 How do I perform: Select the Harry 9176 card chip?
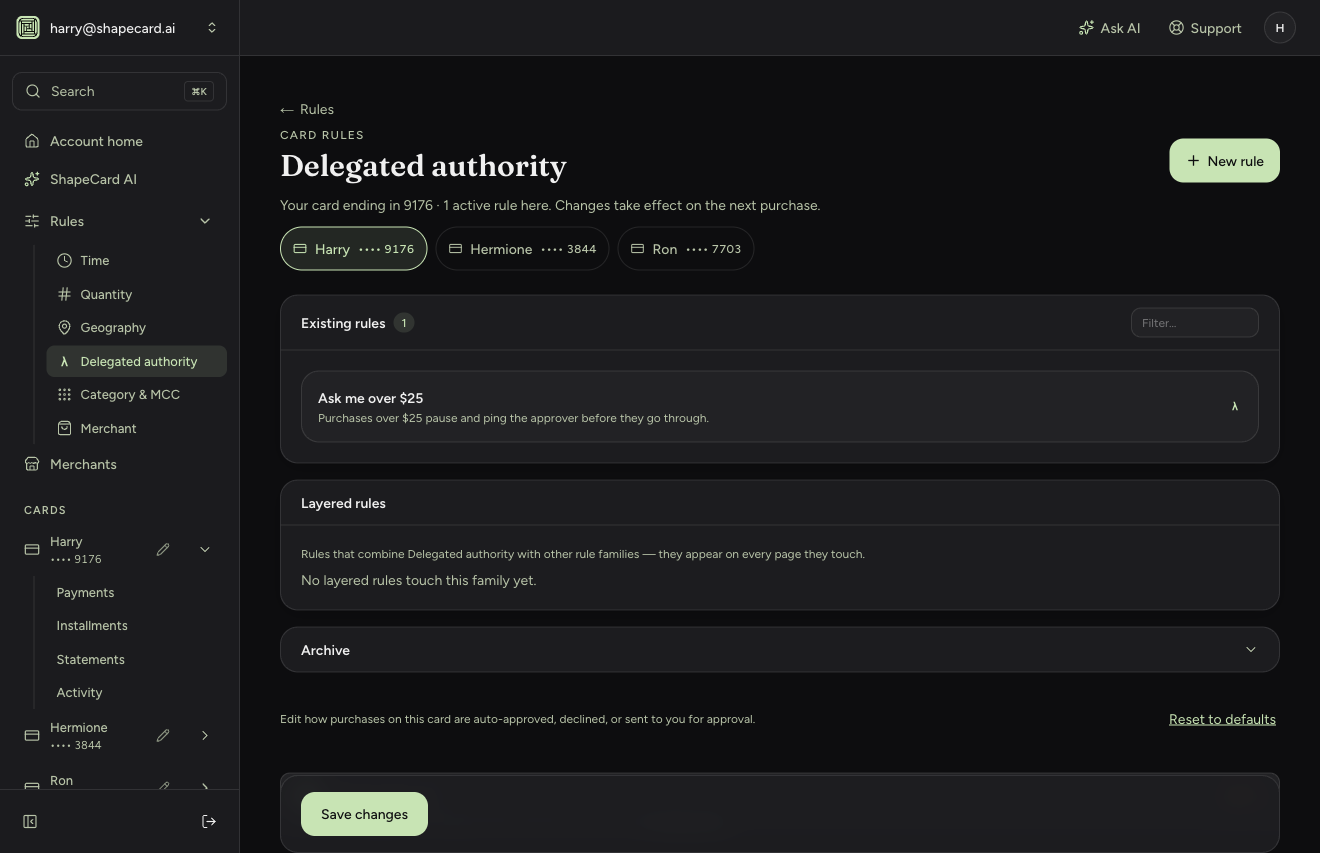pos(353,249)
